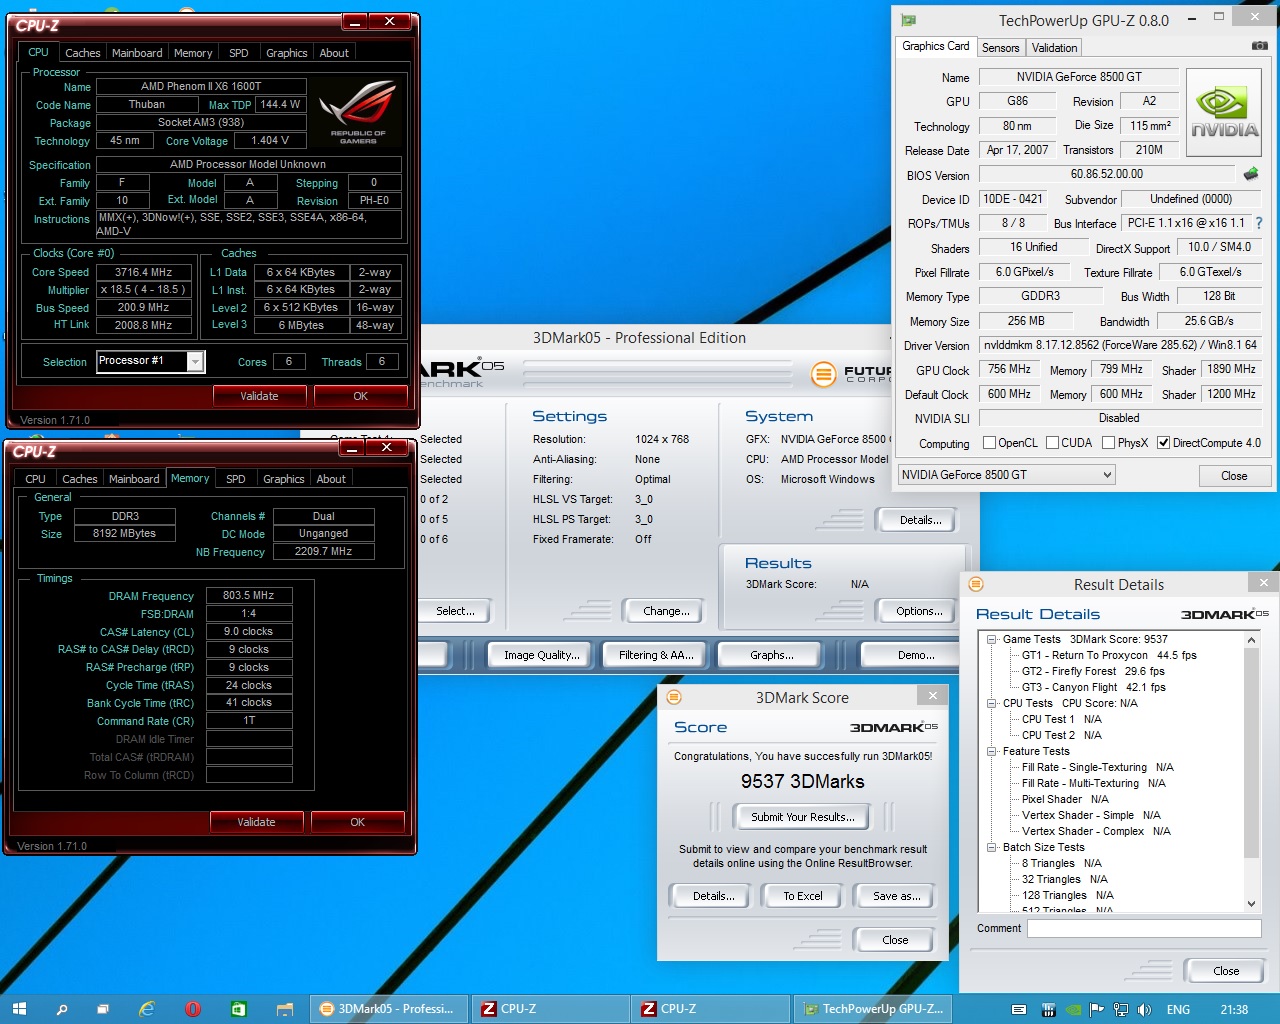Click the orange icon in 3DMark Score title
Viewport: 1280px width, 1024px height.
pos(674,697)
